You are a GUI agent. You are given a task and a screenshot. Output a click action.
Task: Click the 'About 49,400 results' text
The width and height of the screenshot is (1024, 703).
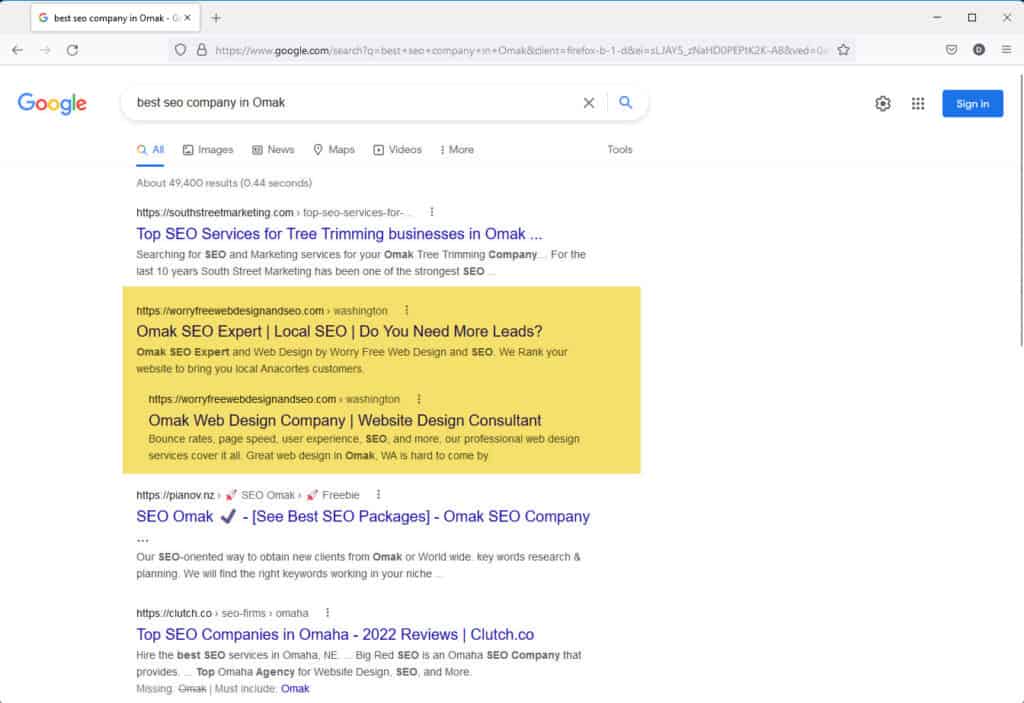pos(224,183)
